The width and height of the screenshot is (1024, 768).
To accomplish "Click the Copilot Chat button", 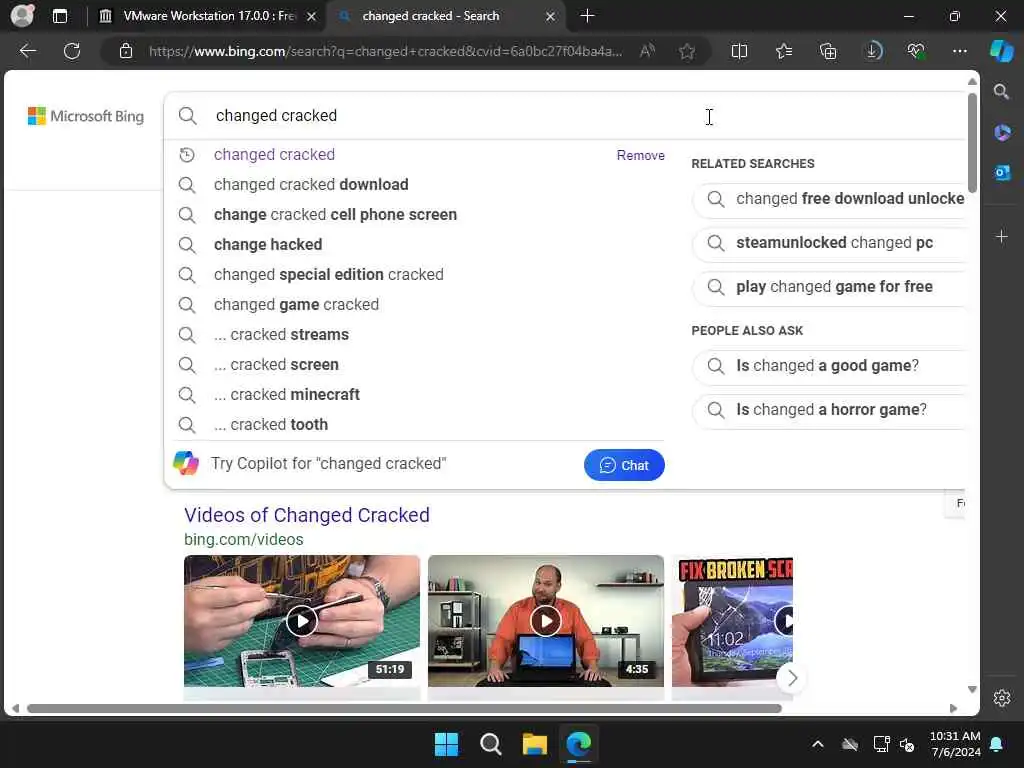I will (624, 465).
